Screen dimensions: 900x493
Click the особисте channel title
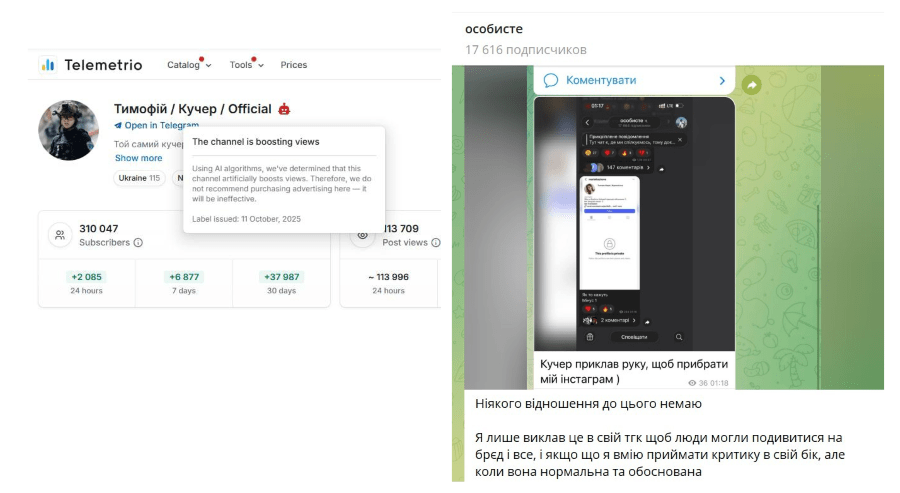(494, 29)
